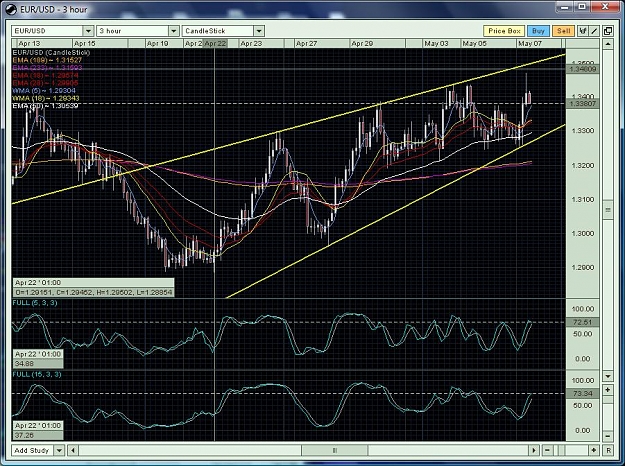Click the R reset button

608,450
